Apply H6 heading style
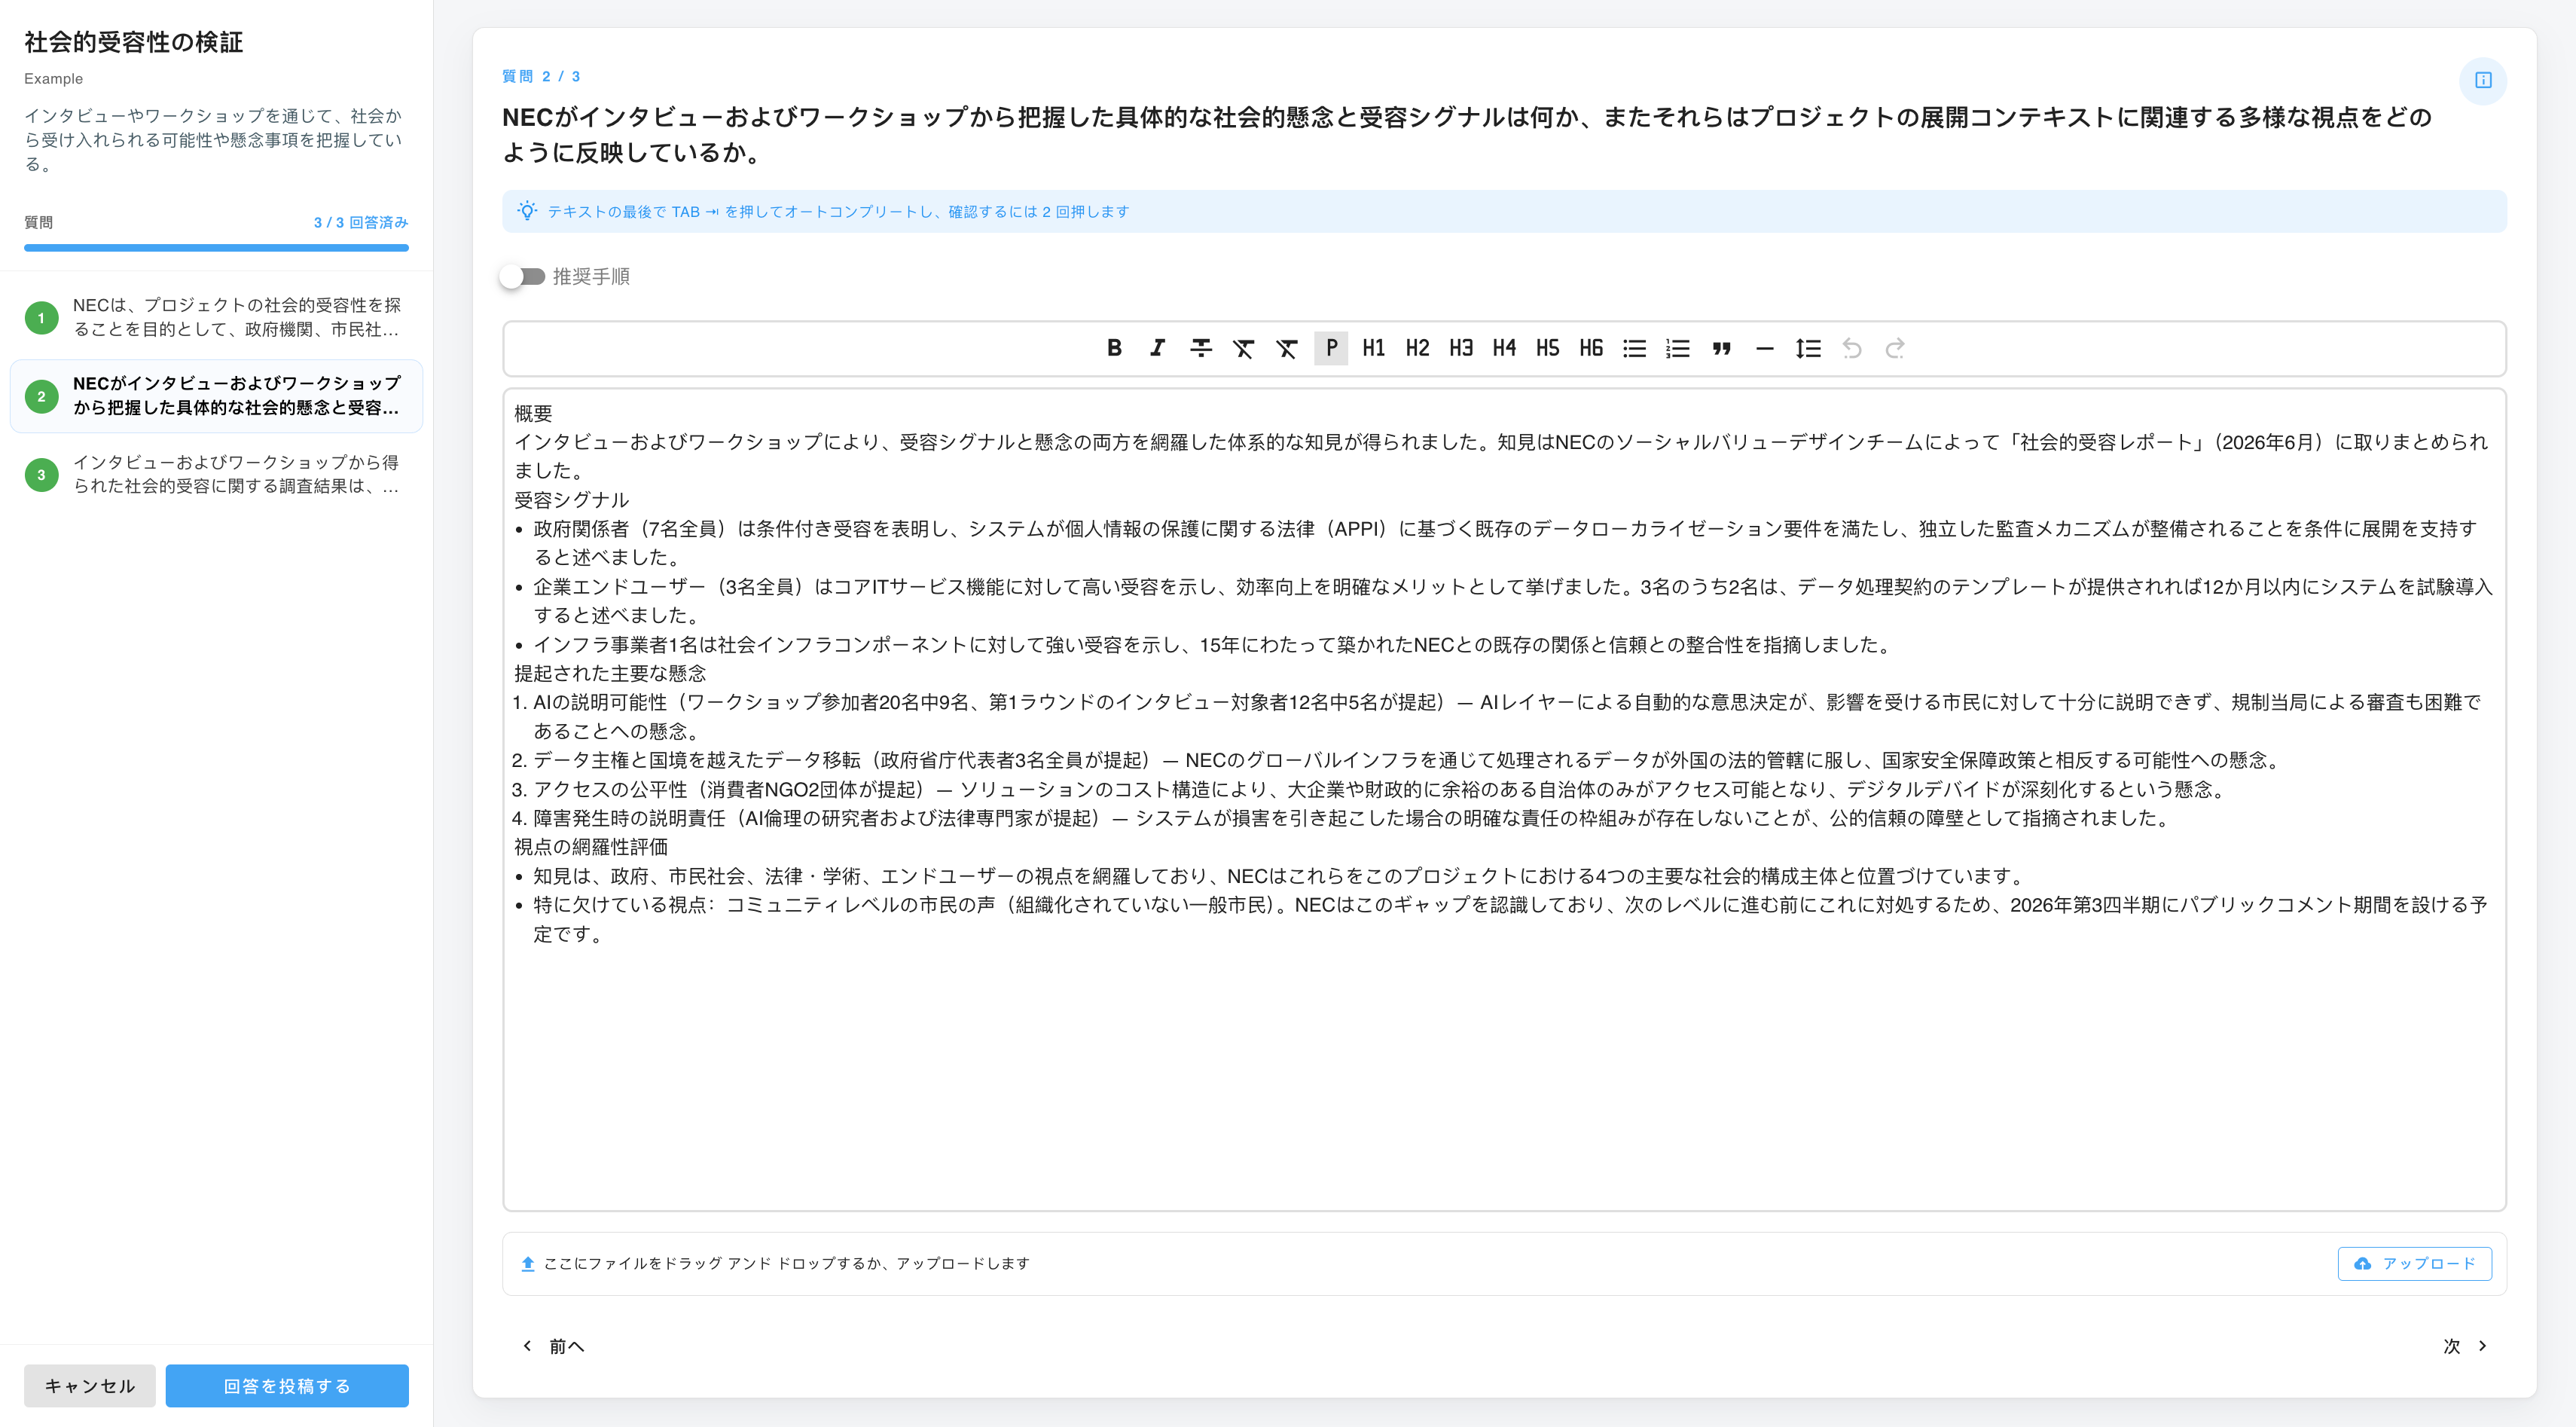 [x=1591, y=348]
